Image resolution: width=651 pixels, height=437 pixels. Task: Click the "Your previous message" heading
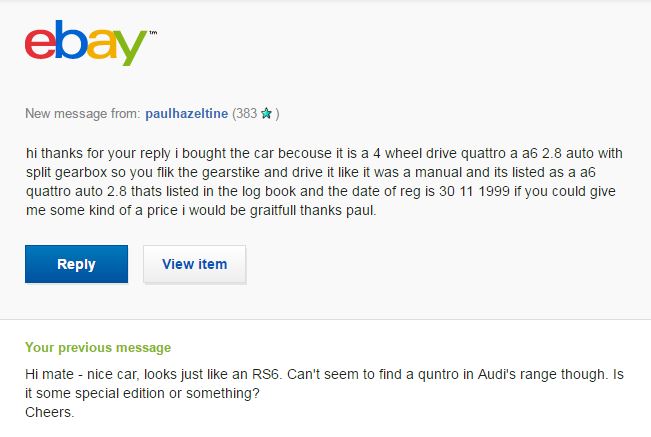pos(98,348)
